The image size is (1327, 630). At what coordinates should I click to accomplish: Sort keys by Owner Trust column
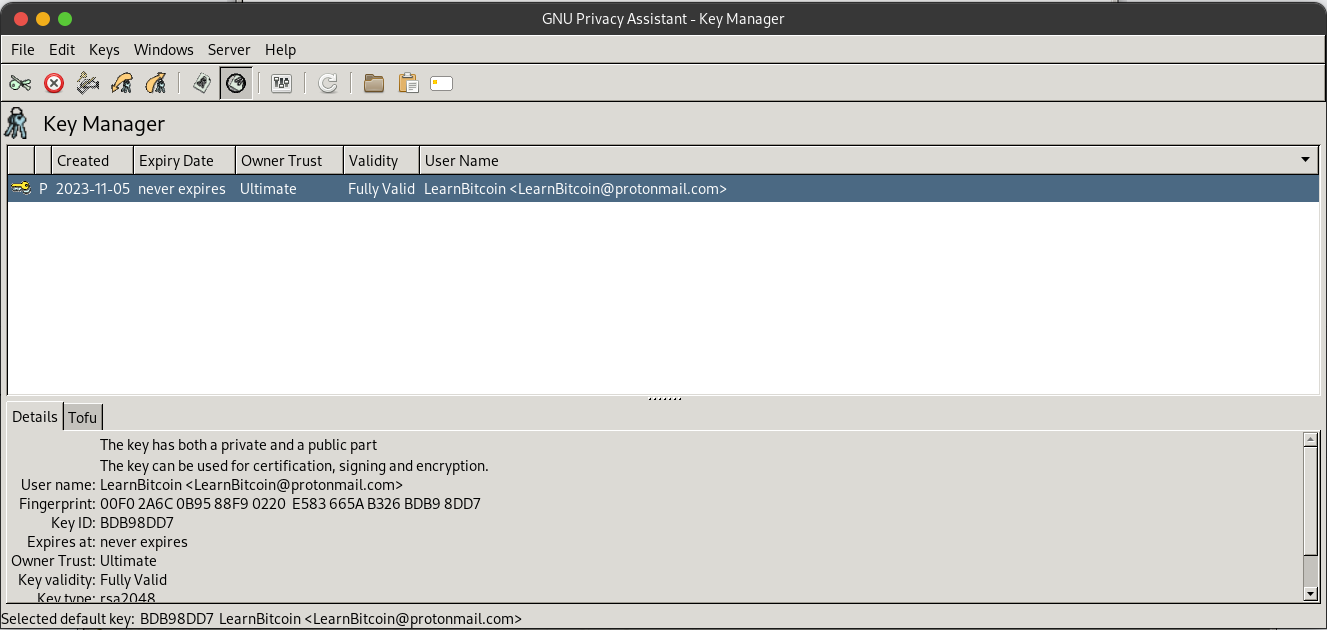[x=281, y=160]
